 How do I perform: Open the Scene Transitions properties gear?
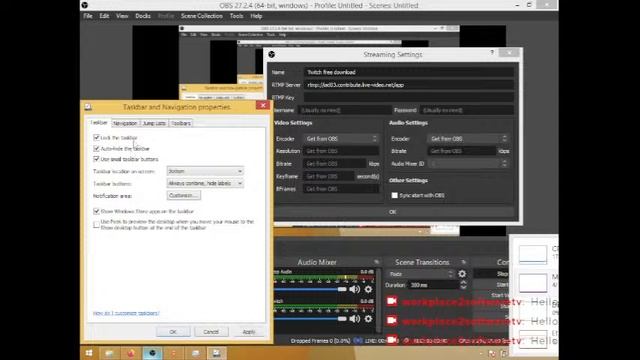coord(462,274)
